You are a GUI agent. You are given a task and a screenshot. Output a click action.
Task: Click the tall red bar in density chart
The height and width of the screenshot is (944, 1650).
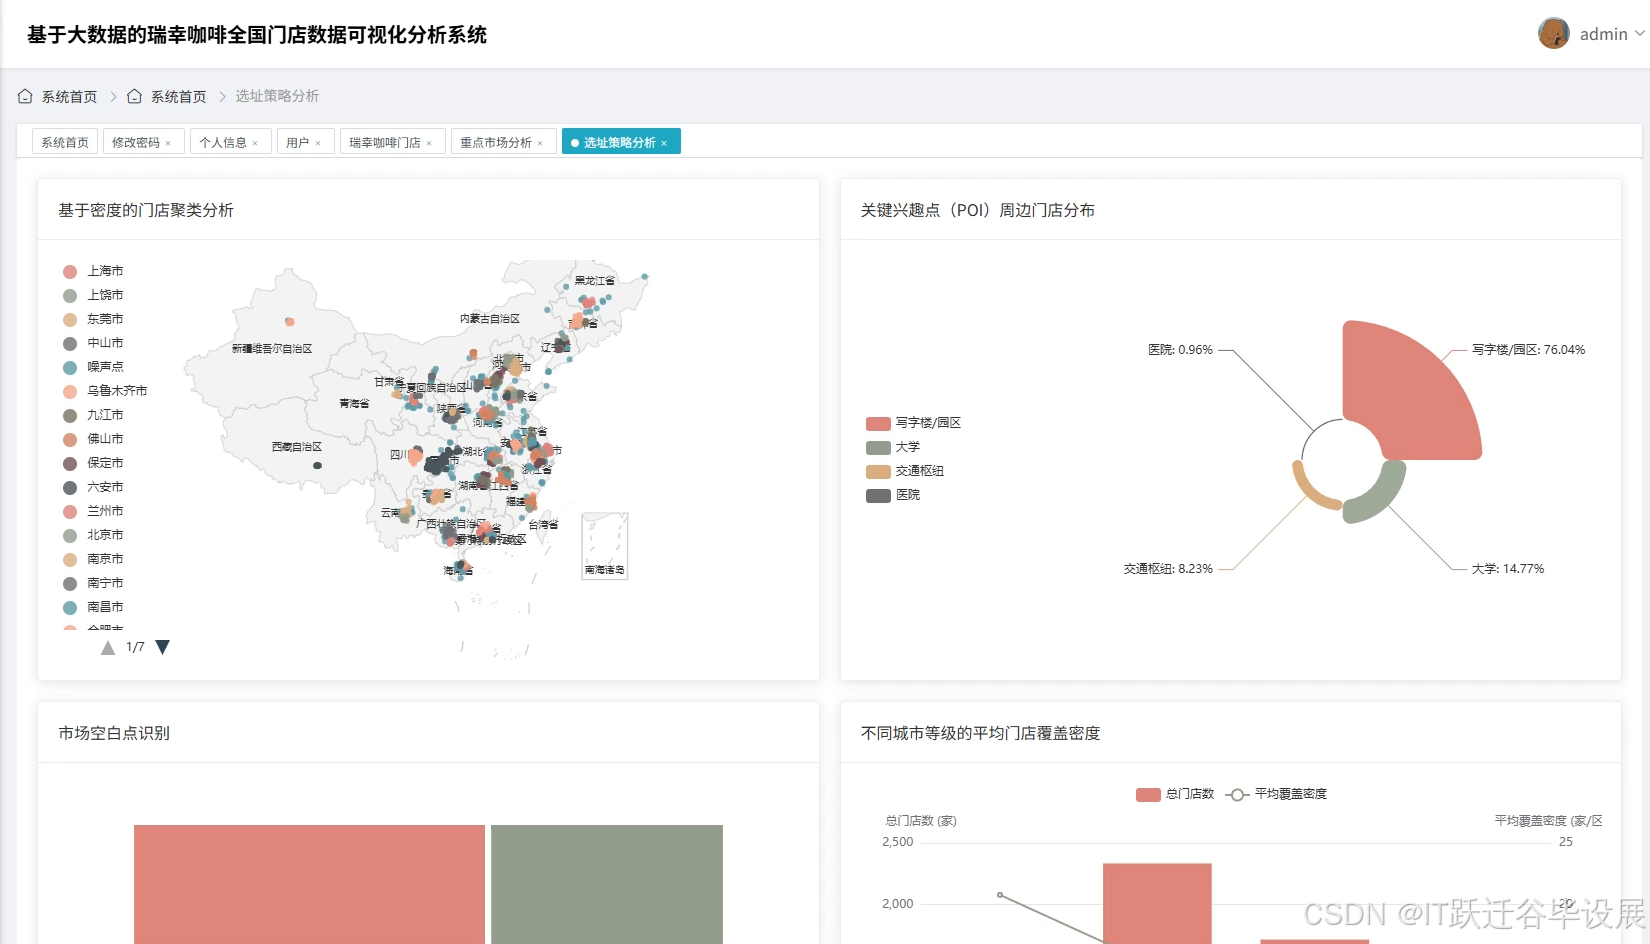coord(1157,903)
